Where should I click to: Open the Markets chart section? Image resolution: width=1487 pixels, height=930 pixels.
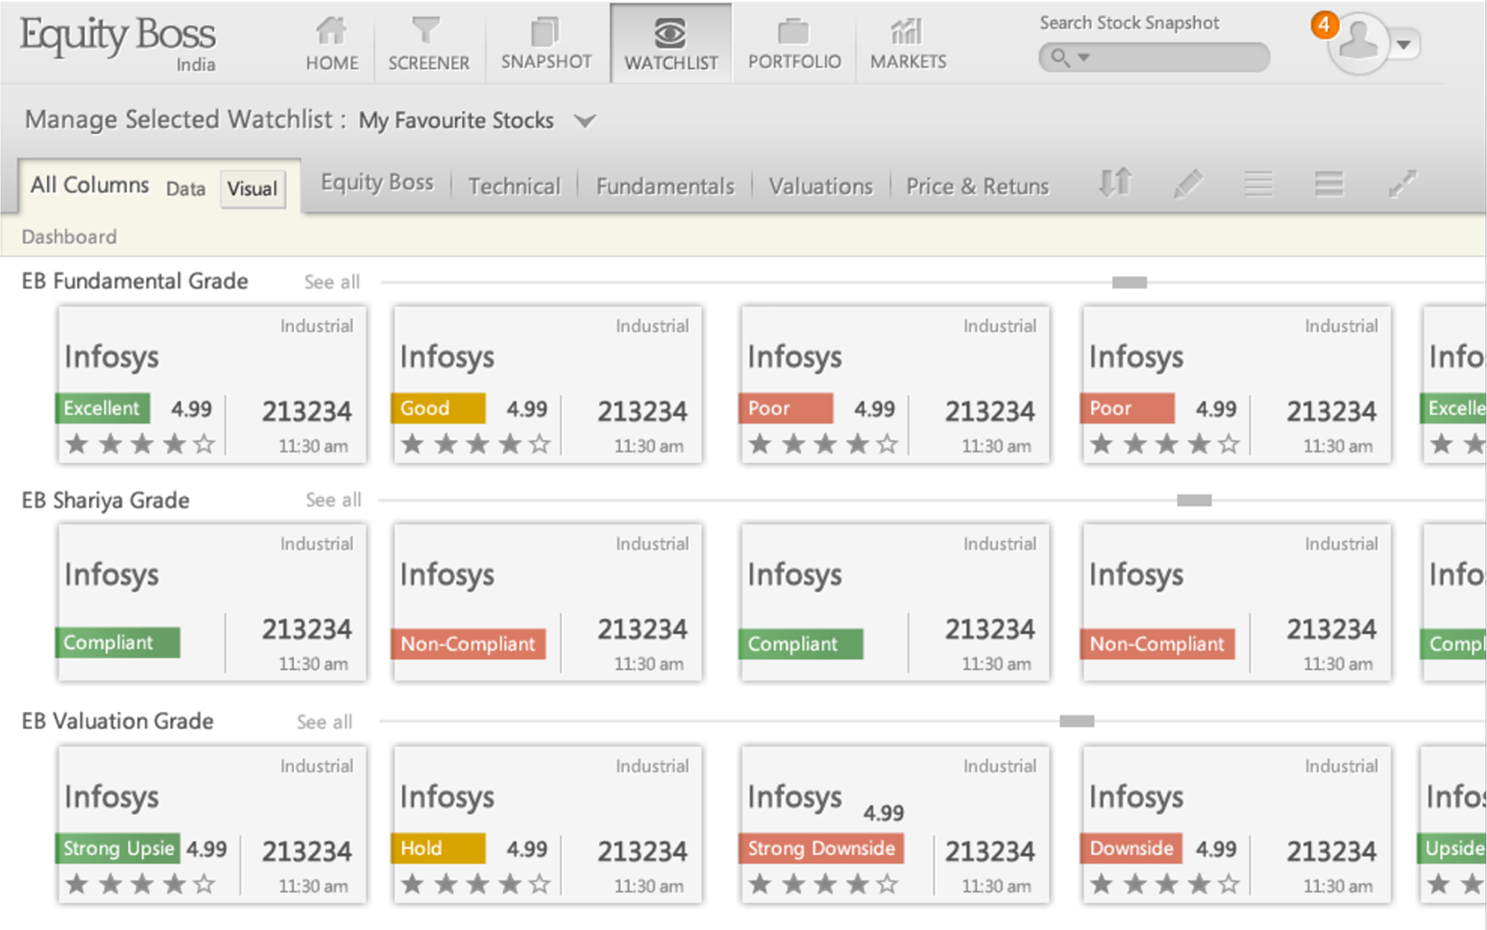[908, 44]
